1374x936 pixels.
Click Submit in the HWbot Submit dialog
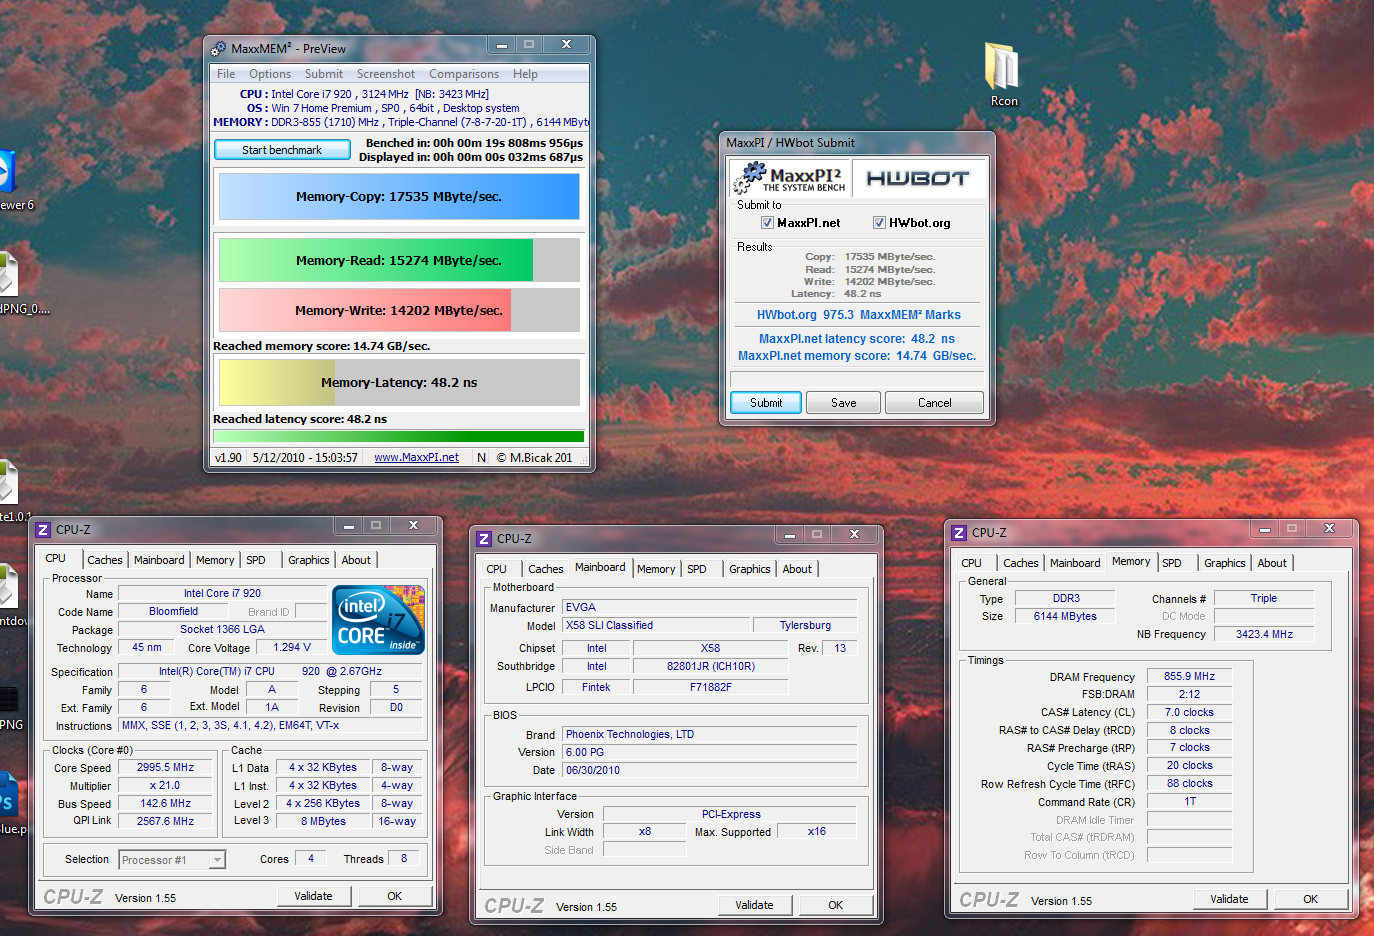(766, 403)
